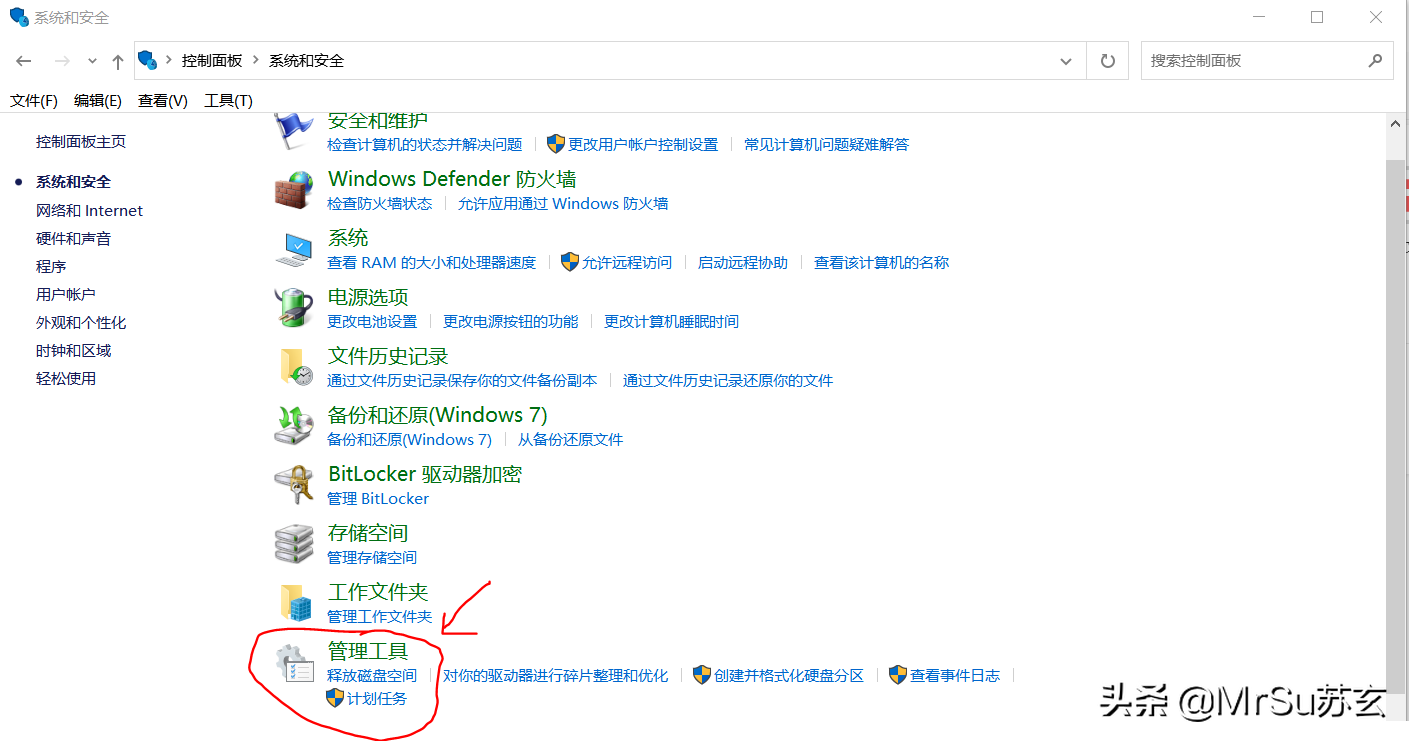Click 查看 RAM 的大小和处理器速度 link
Screen dimensions: 1409x741
pyautogui.click(x=432, y=262)
